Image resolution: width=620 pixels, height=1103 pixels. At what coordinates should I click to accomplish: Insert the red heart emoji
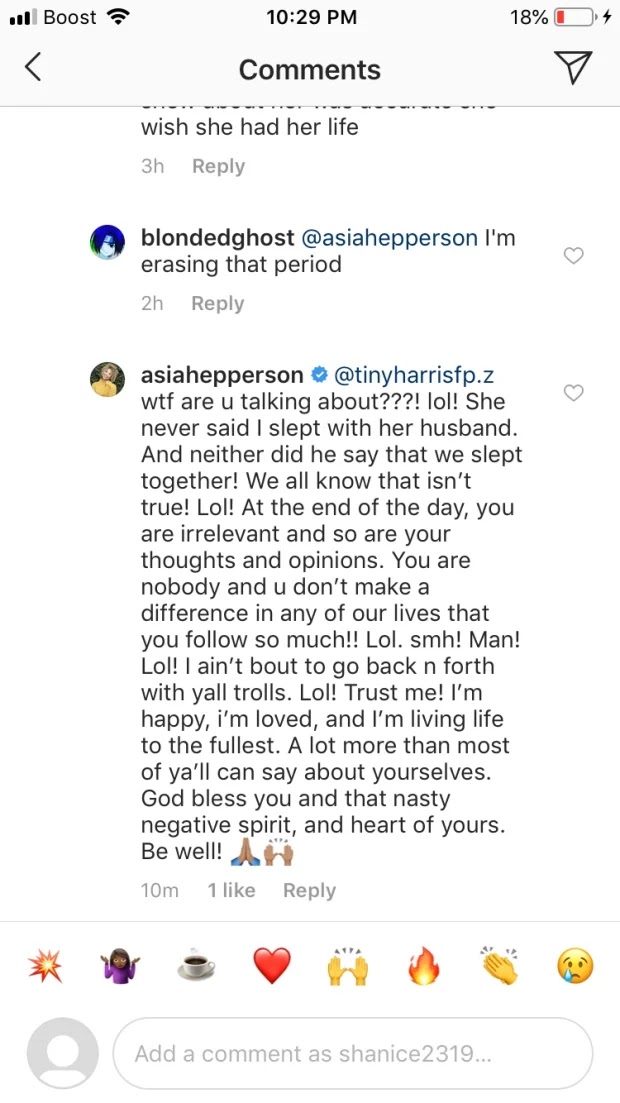pos(271,966)
